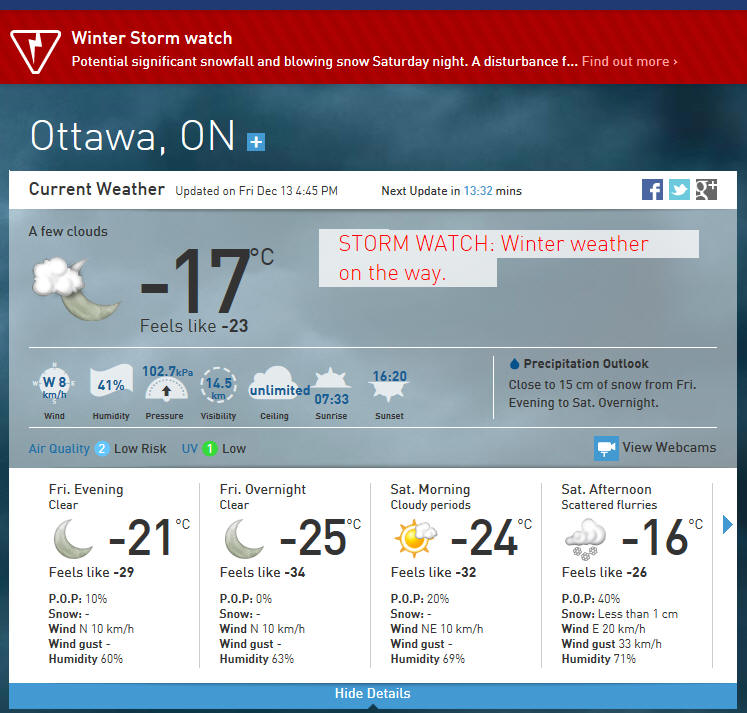747x713 pixels.
Task: Open the Find out more link
Action: [629, 62]
